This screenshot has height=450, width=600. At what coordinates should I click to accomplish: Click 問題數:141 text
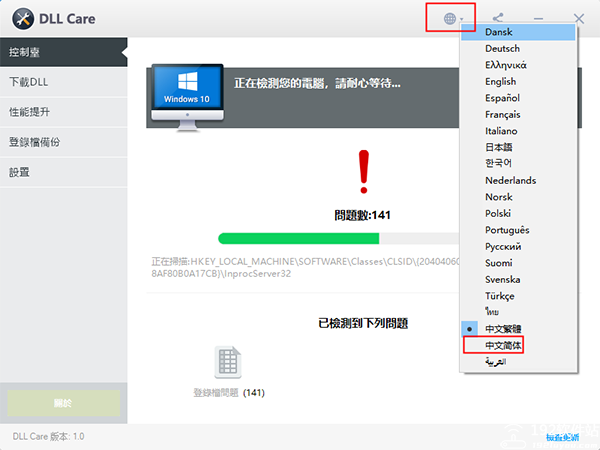(362, 215)
